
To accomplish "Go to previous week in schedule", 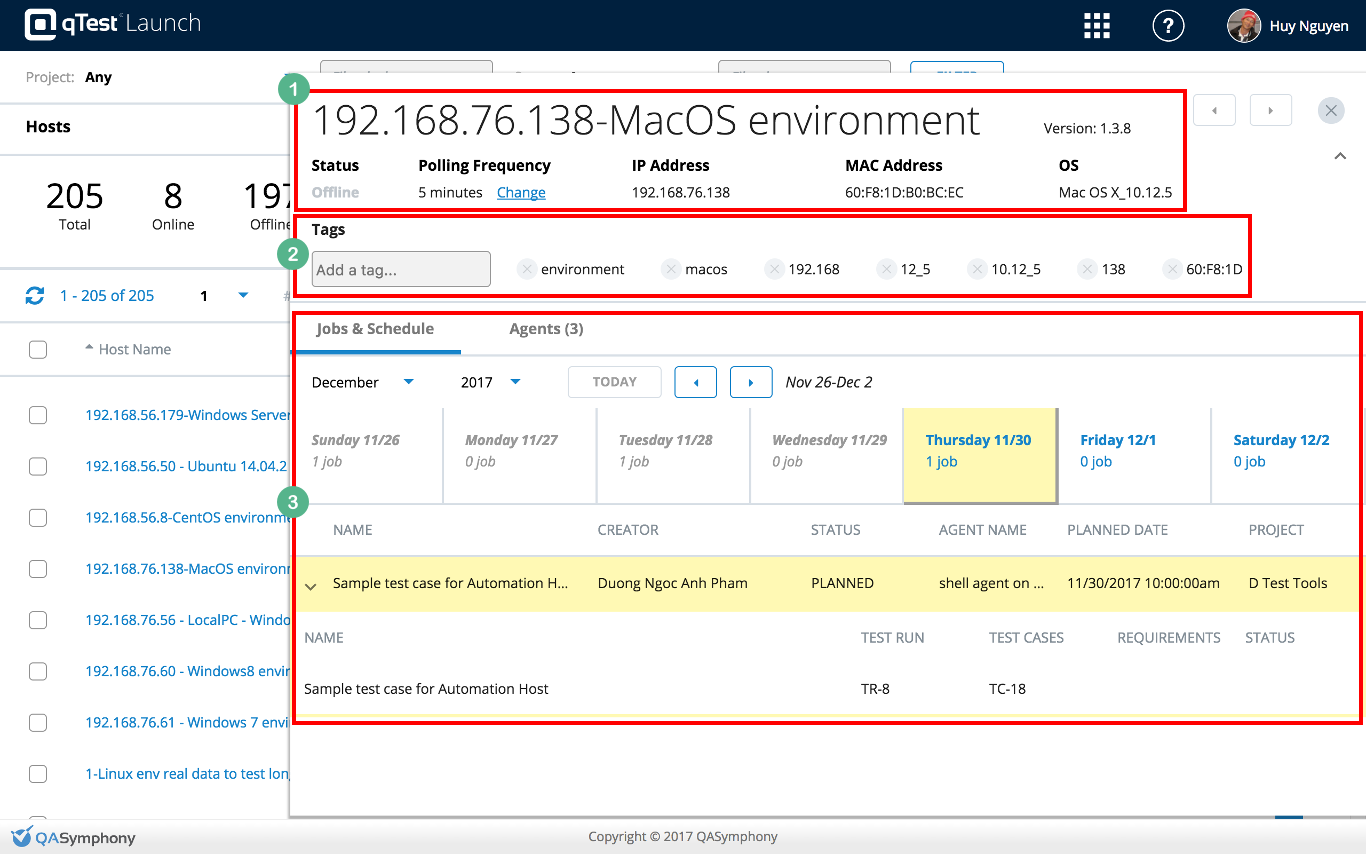I will (695, 382).
